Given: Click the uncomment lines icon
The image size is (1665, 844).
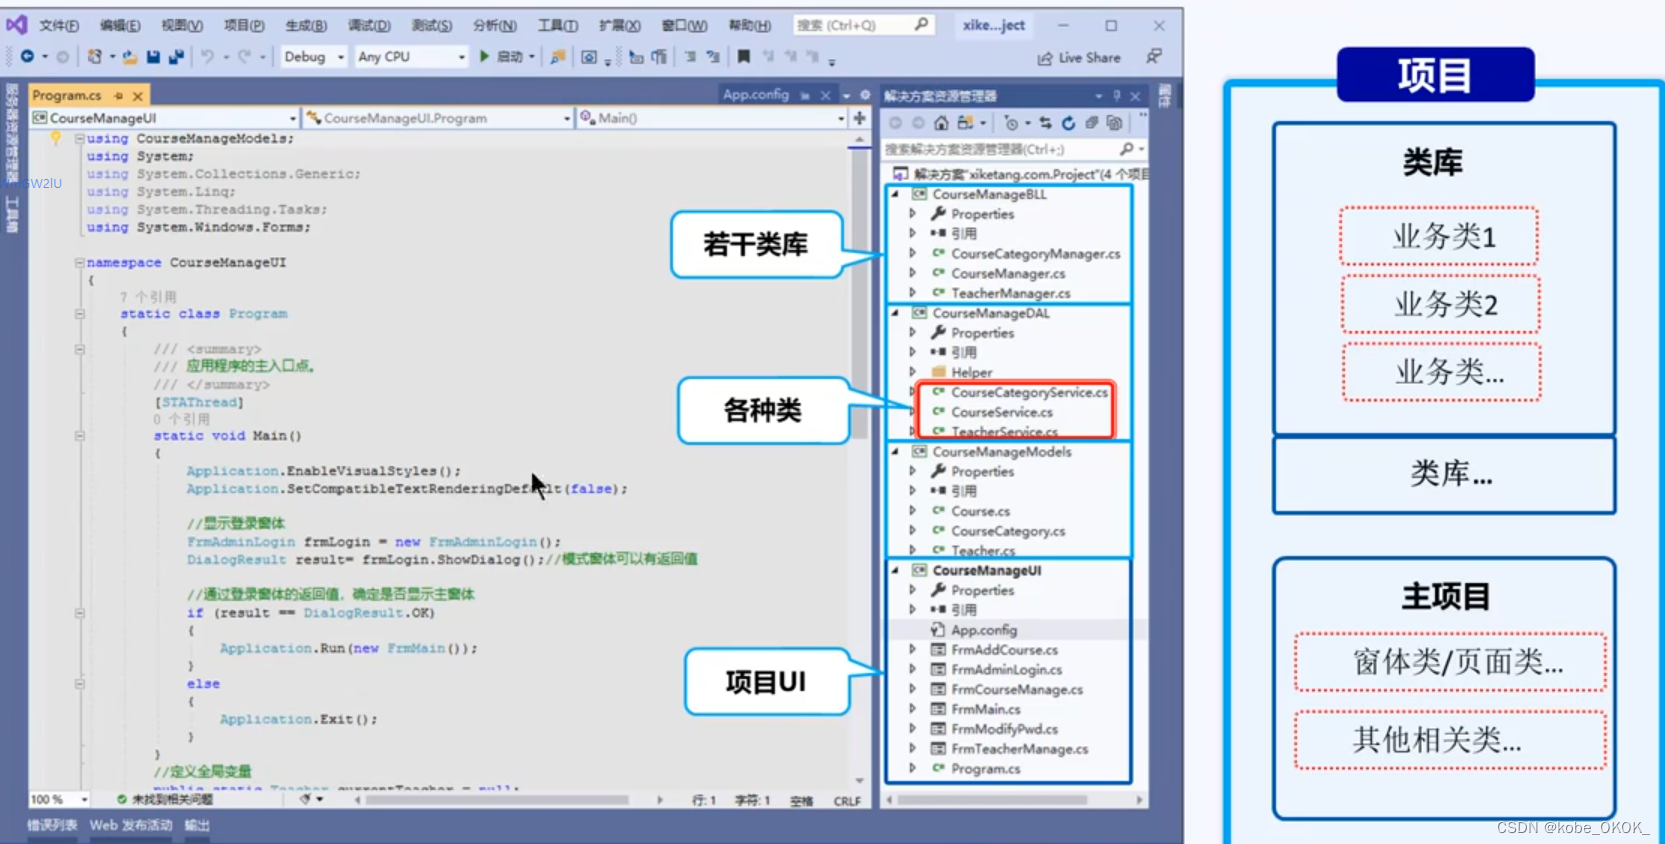Looking at the screenshot, I should tap(713, 57).
